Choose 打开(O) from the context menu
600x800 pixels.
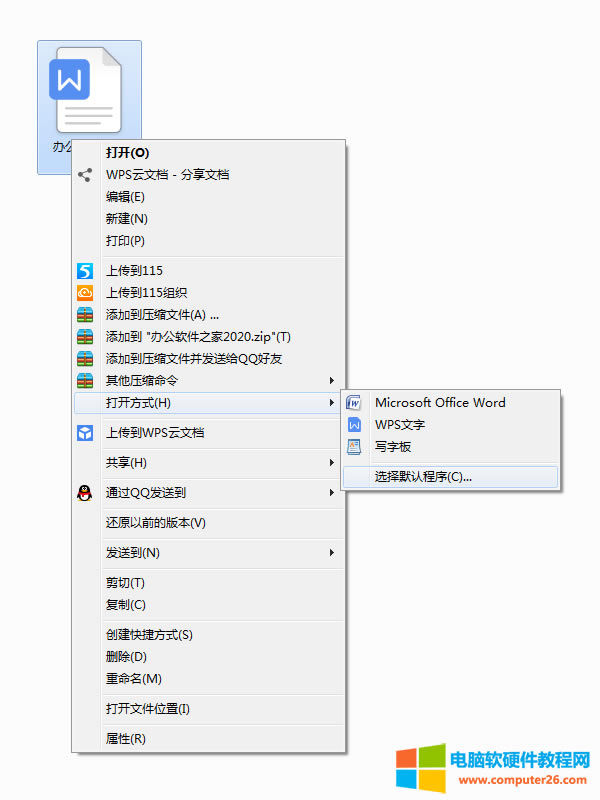click(209, 153)
